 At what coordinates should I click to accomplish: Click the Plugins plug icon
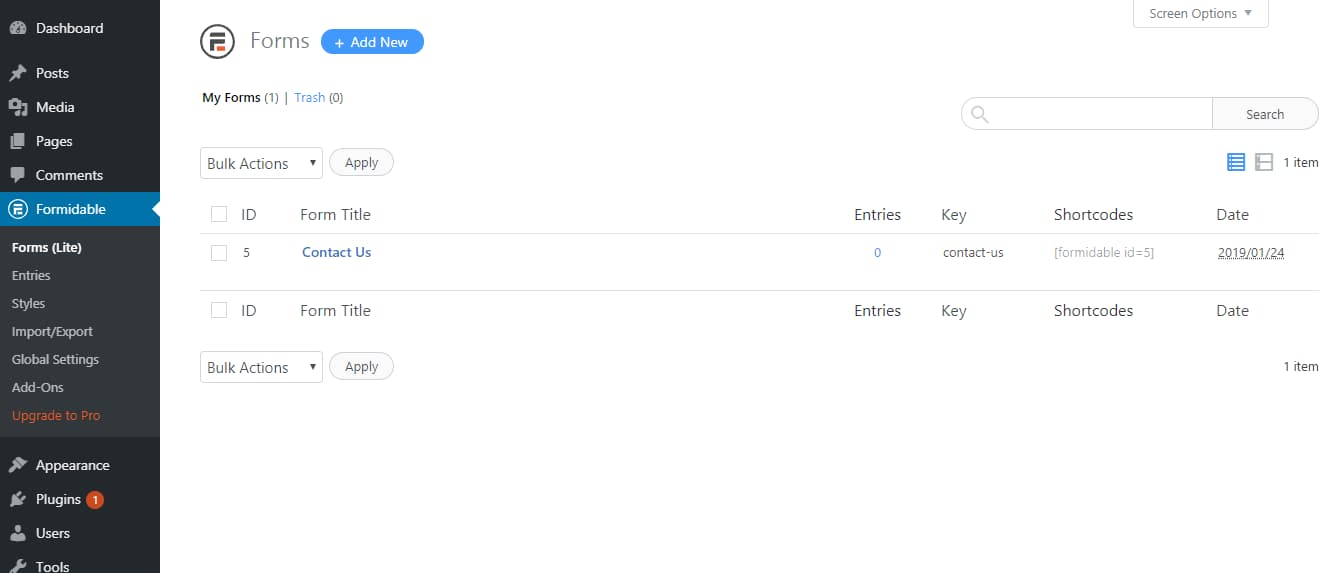click(x=17, y=499)
